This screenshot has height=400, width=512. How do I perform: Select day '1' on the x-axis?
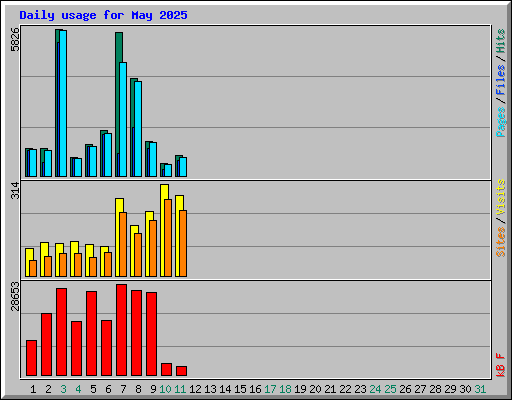[x=33, y=389]
